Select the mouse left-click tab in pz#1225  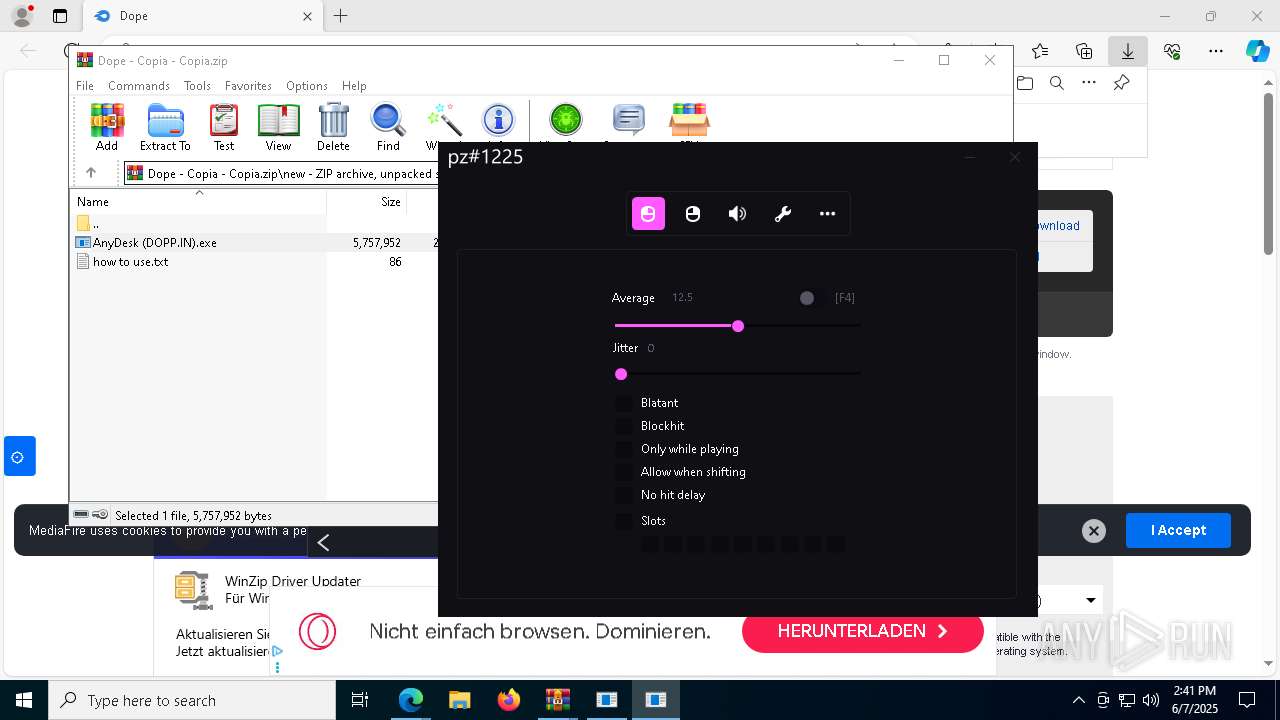click(648, 213)
